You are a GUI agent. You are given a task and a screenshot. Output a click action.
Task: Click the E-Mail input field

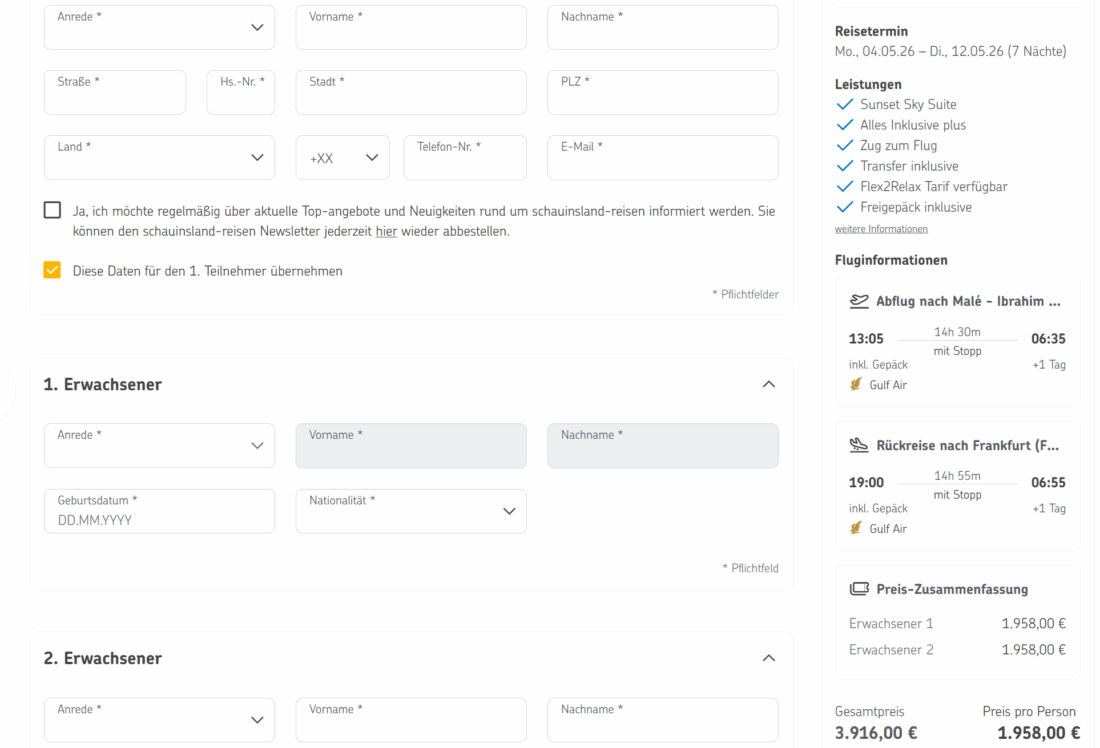click(x=662, y=157)
